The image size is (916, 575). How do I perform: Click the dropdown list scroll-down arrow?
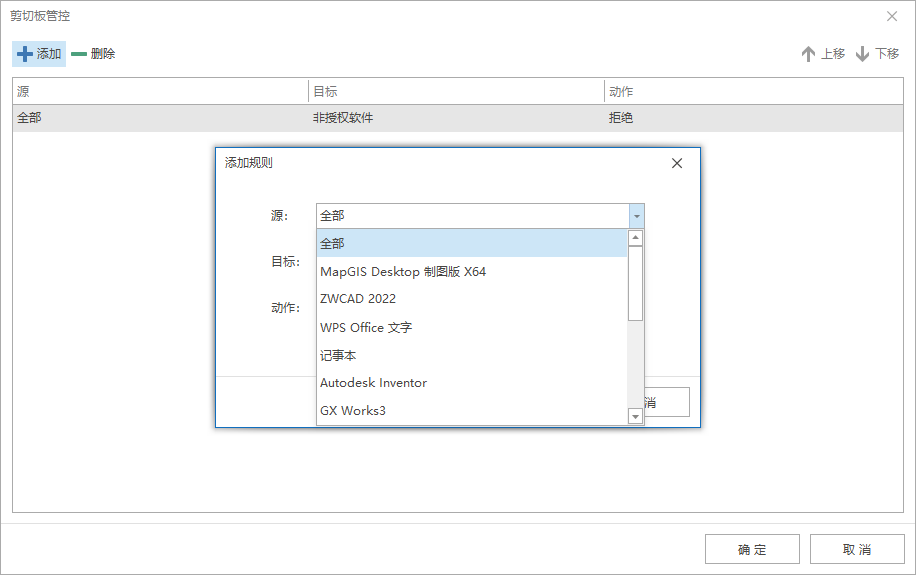pyautogui.click(x=636, y=417)
